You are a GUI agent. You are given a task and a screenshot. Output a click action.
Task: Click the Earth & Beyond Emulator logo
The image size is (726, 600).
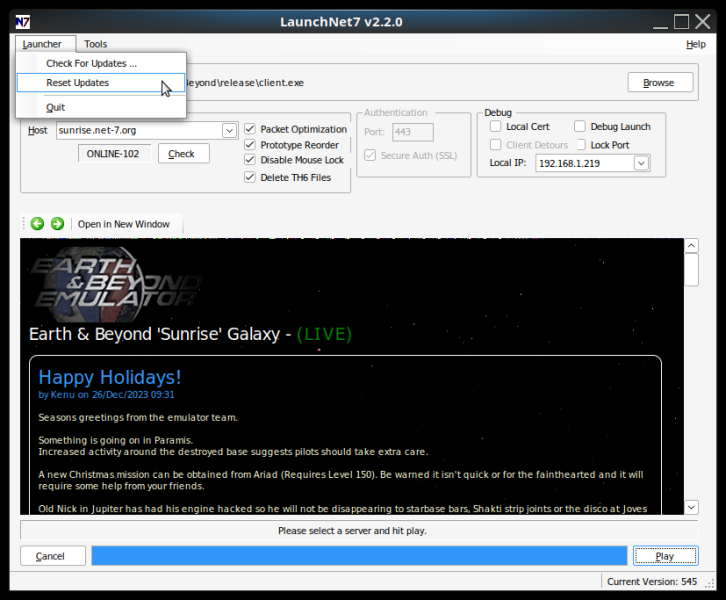116,285
